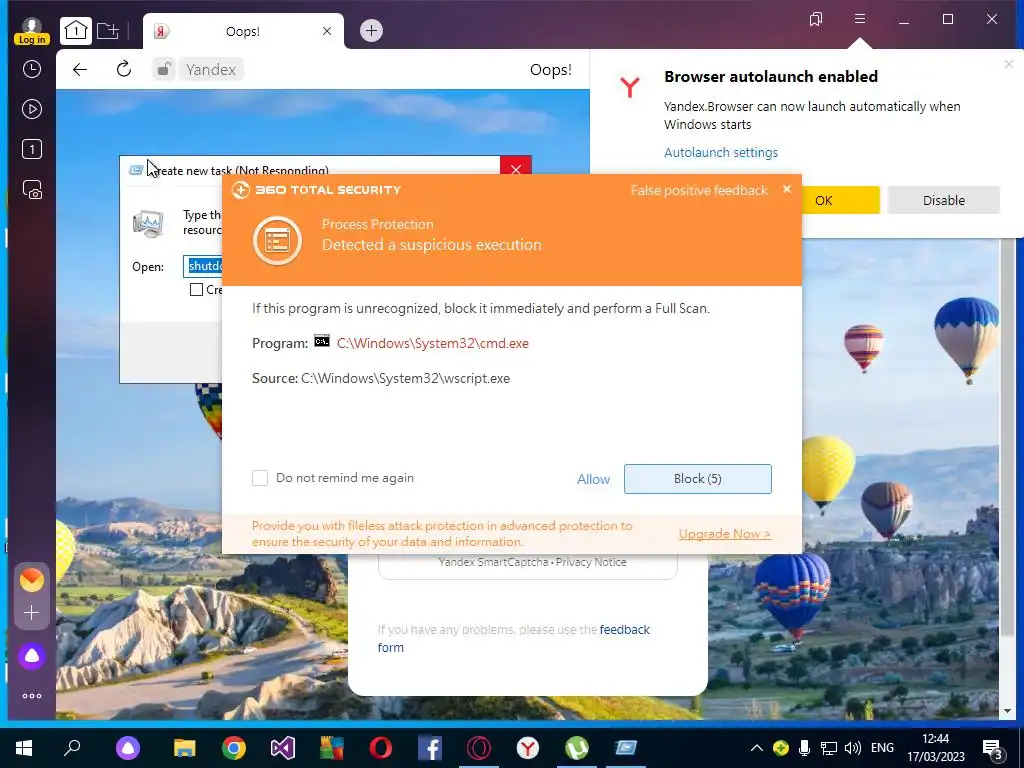Open Visual Studio from taskbar

pyautogui.click(x=283, y=748)
